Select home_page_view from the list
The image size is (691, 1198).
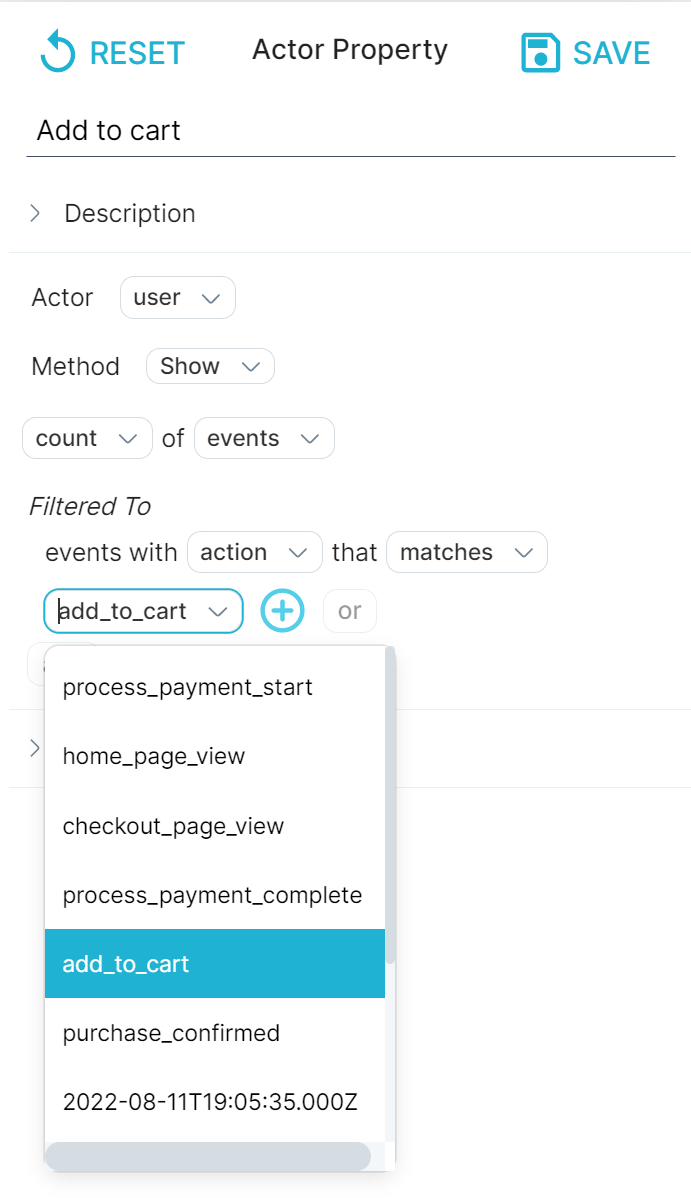point(215,756)
